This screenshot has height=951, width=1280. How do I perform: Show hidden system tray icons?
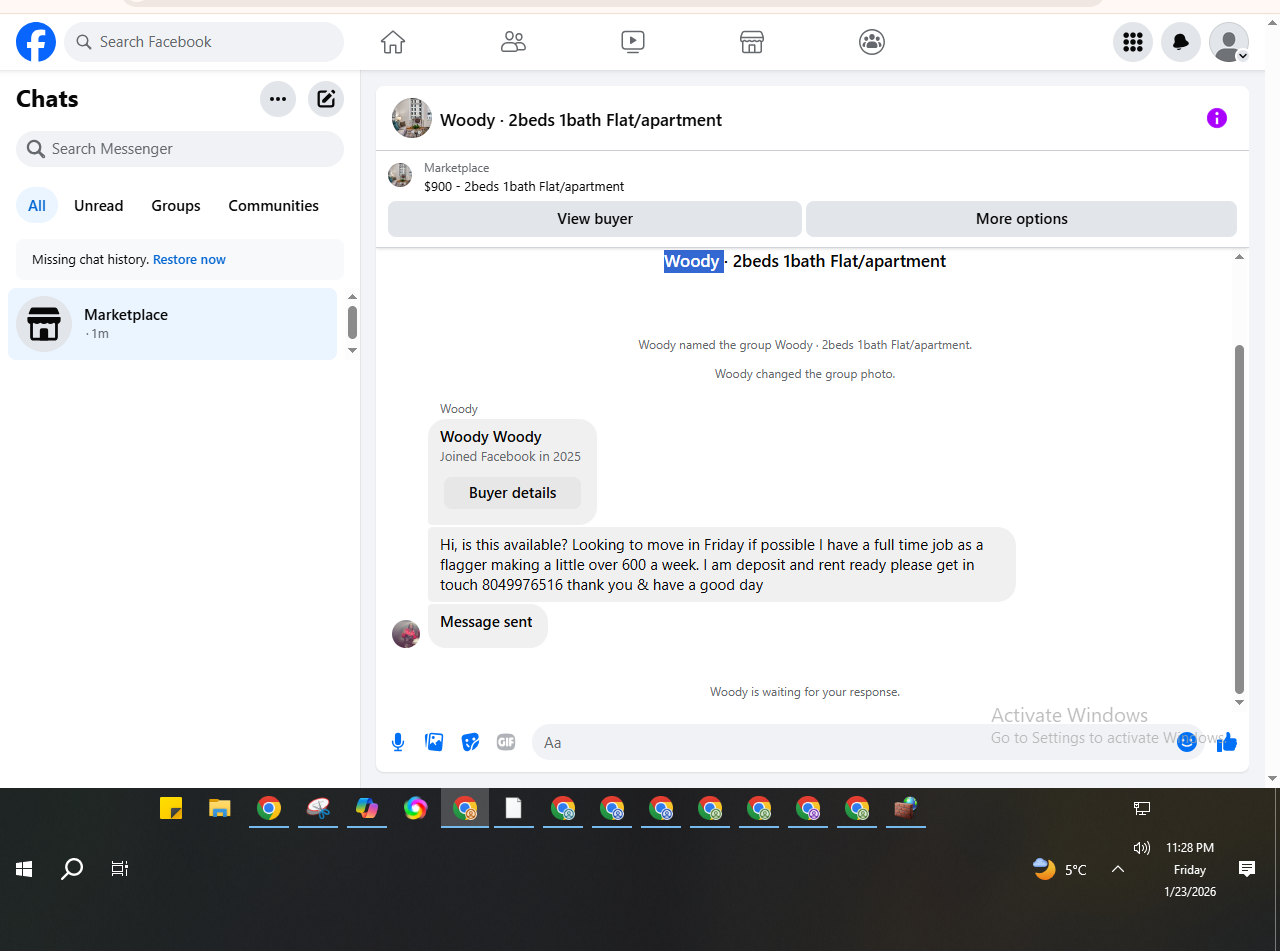click(x=1118, y=869)
